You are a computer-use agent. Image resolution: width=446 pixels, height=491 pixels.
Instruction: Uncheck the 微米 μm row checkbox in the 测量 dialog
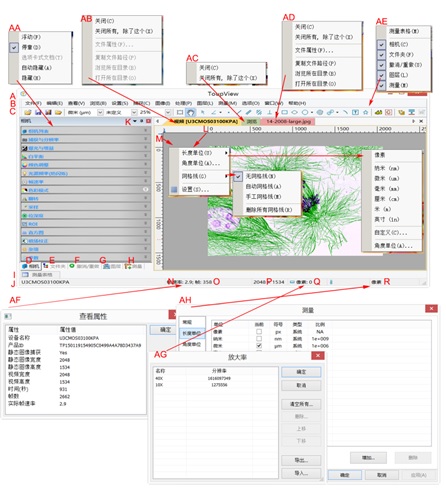(259, 346)
